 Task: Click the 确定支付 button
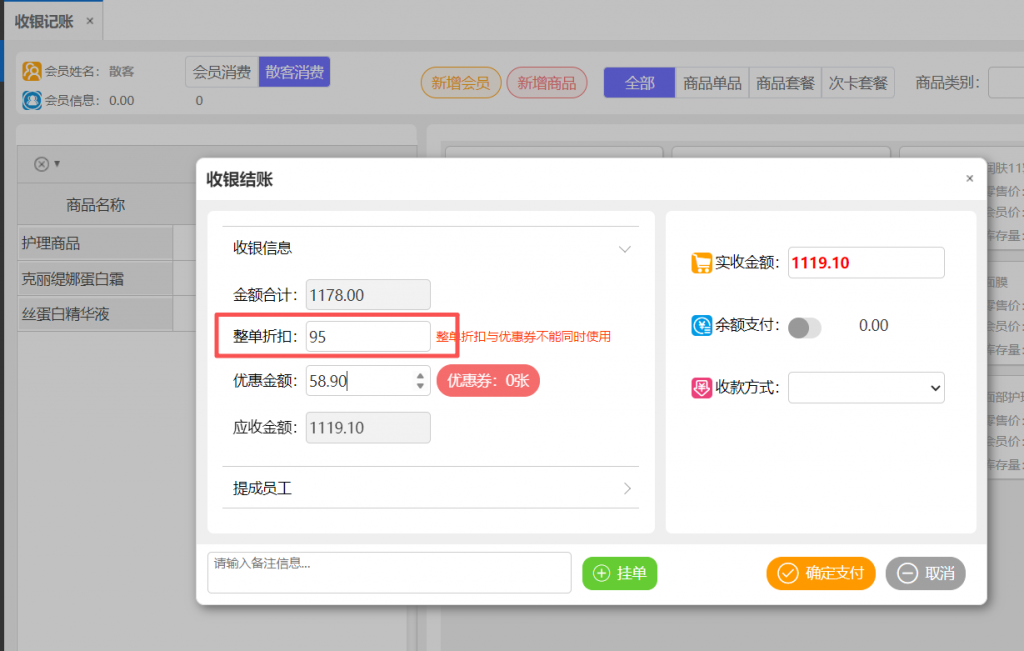click(x=821, y=573)
